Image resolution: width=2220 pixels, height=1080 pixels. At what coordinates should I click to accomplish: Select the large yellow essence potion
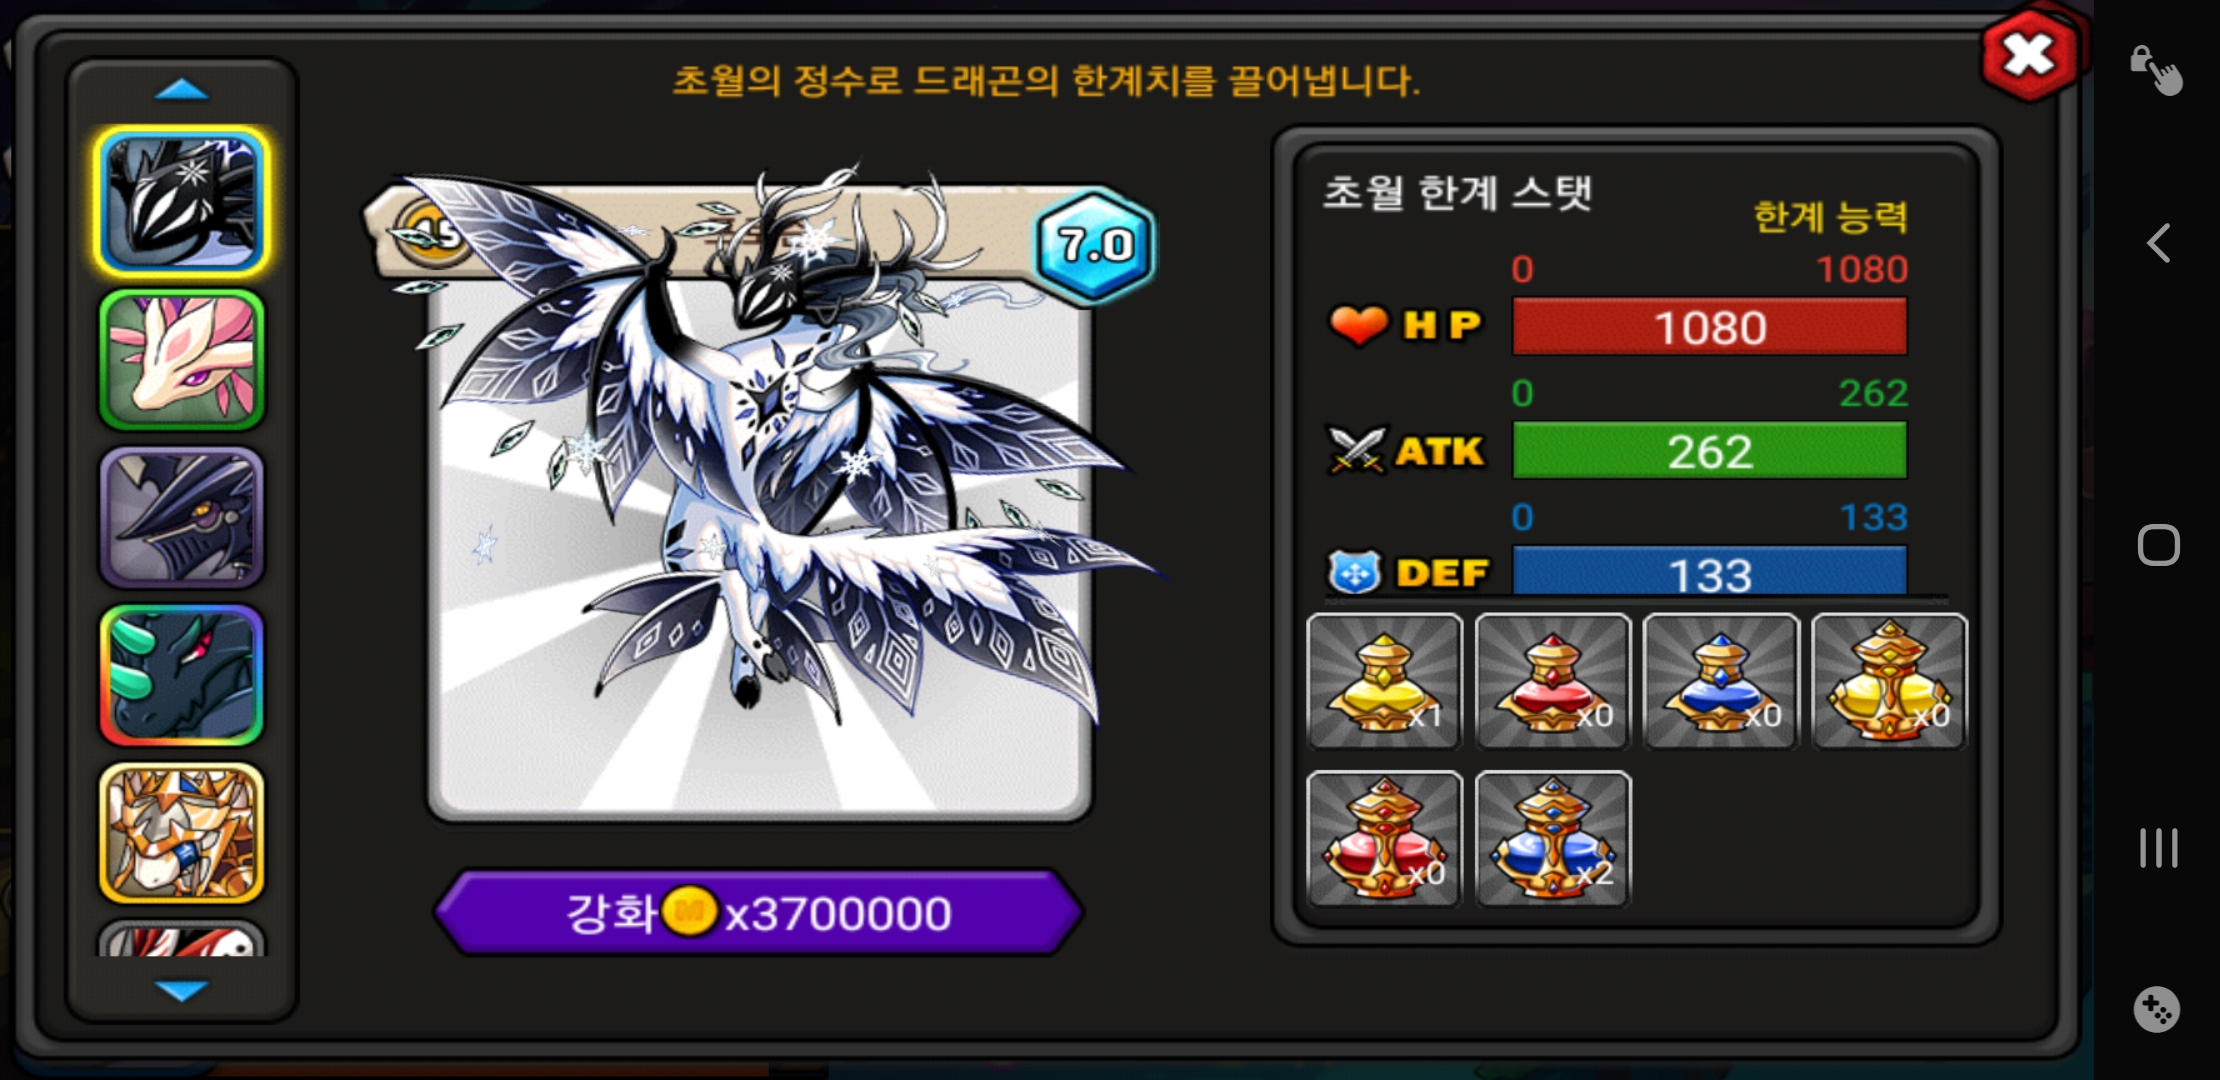pyautogui.click(x=1889, y=681)
